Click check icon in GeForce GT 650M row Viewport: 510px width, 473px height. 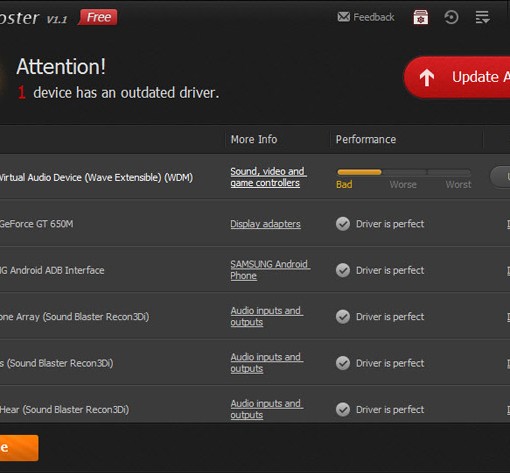coord(343,224)
